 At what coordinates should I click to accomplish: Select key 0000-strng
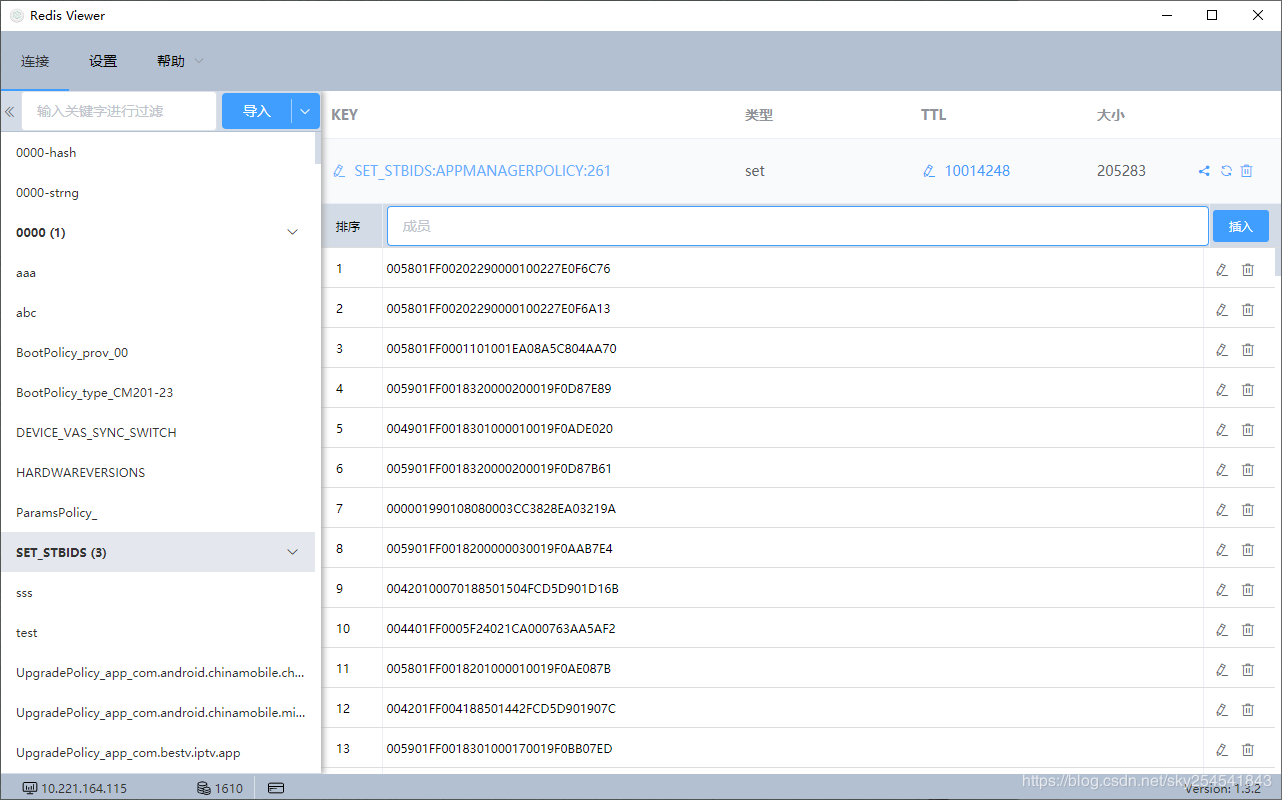pyautogui.click(x=158, y=192)
